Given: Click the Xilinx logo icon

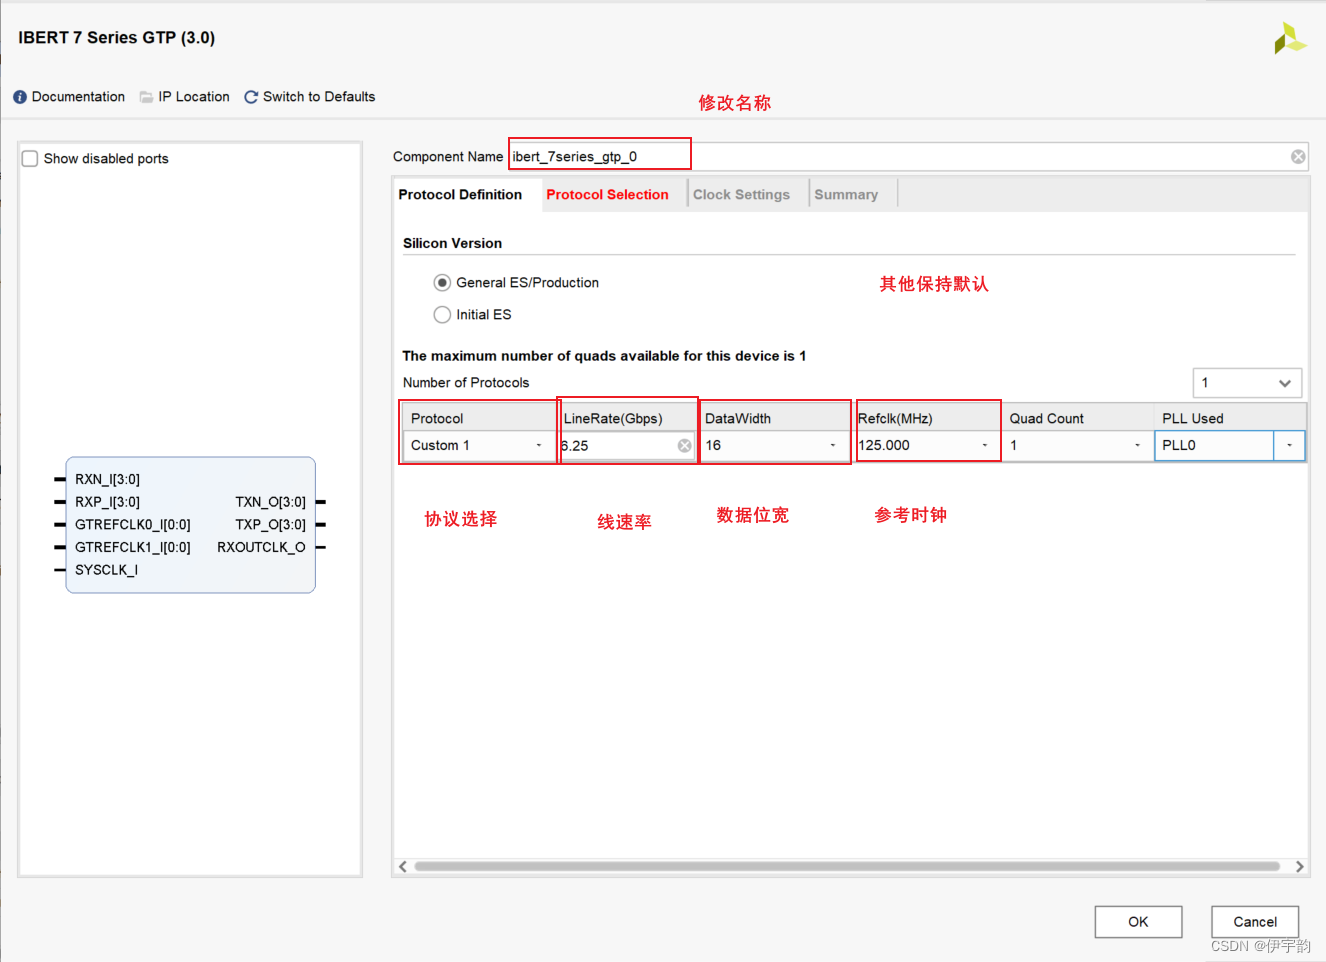Looking at the screenshot, I should pyautogui.click(x=1289, y=39).
